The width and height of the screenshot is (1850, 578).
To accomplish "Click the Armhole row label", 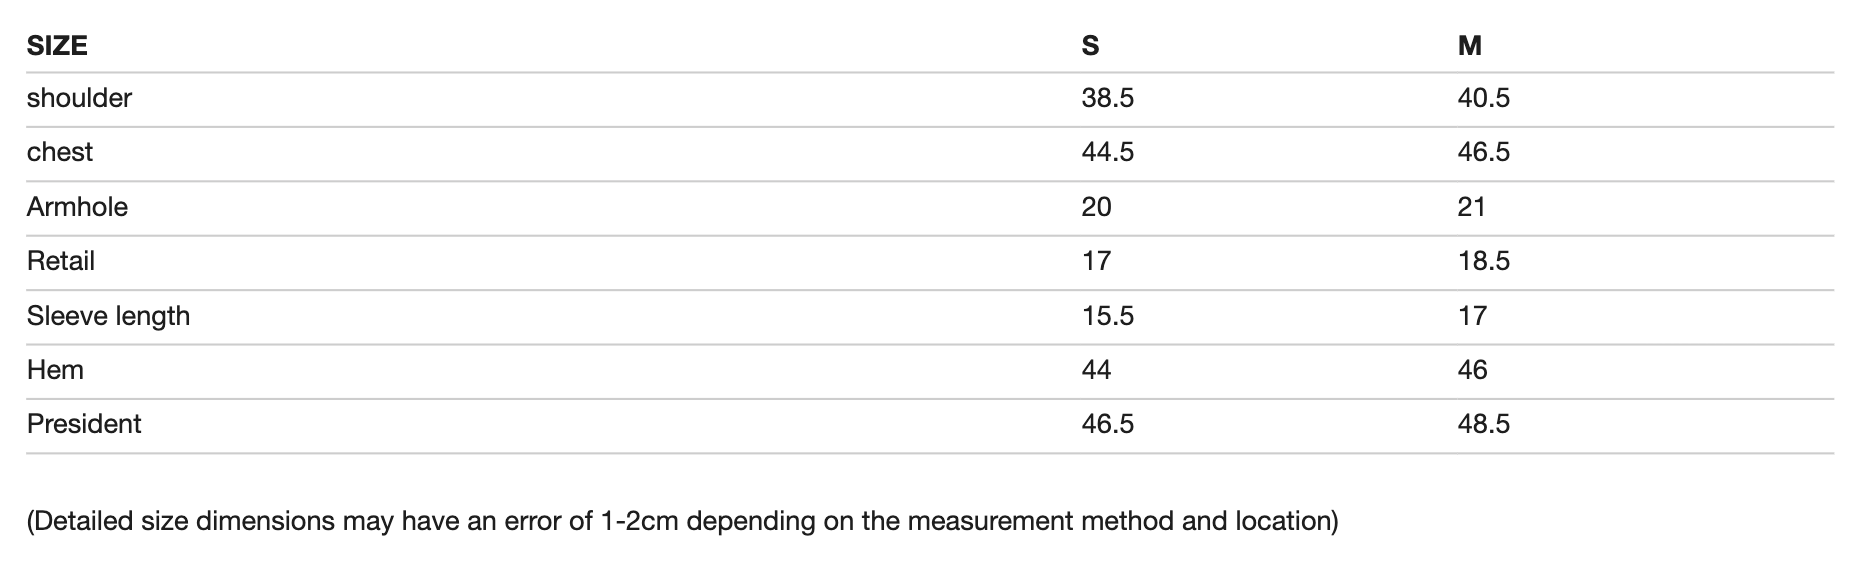I will pos(77,207).
